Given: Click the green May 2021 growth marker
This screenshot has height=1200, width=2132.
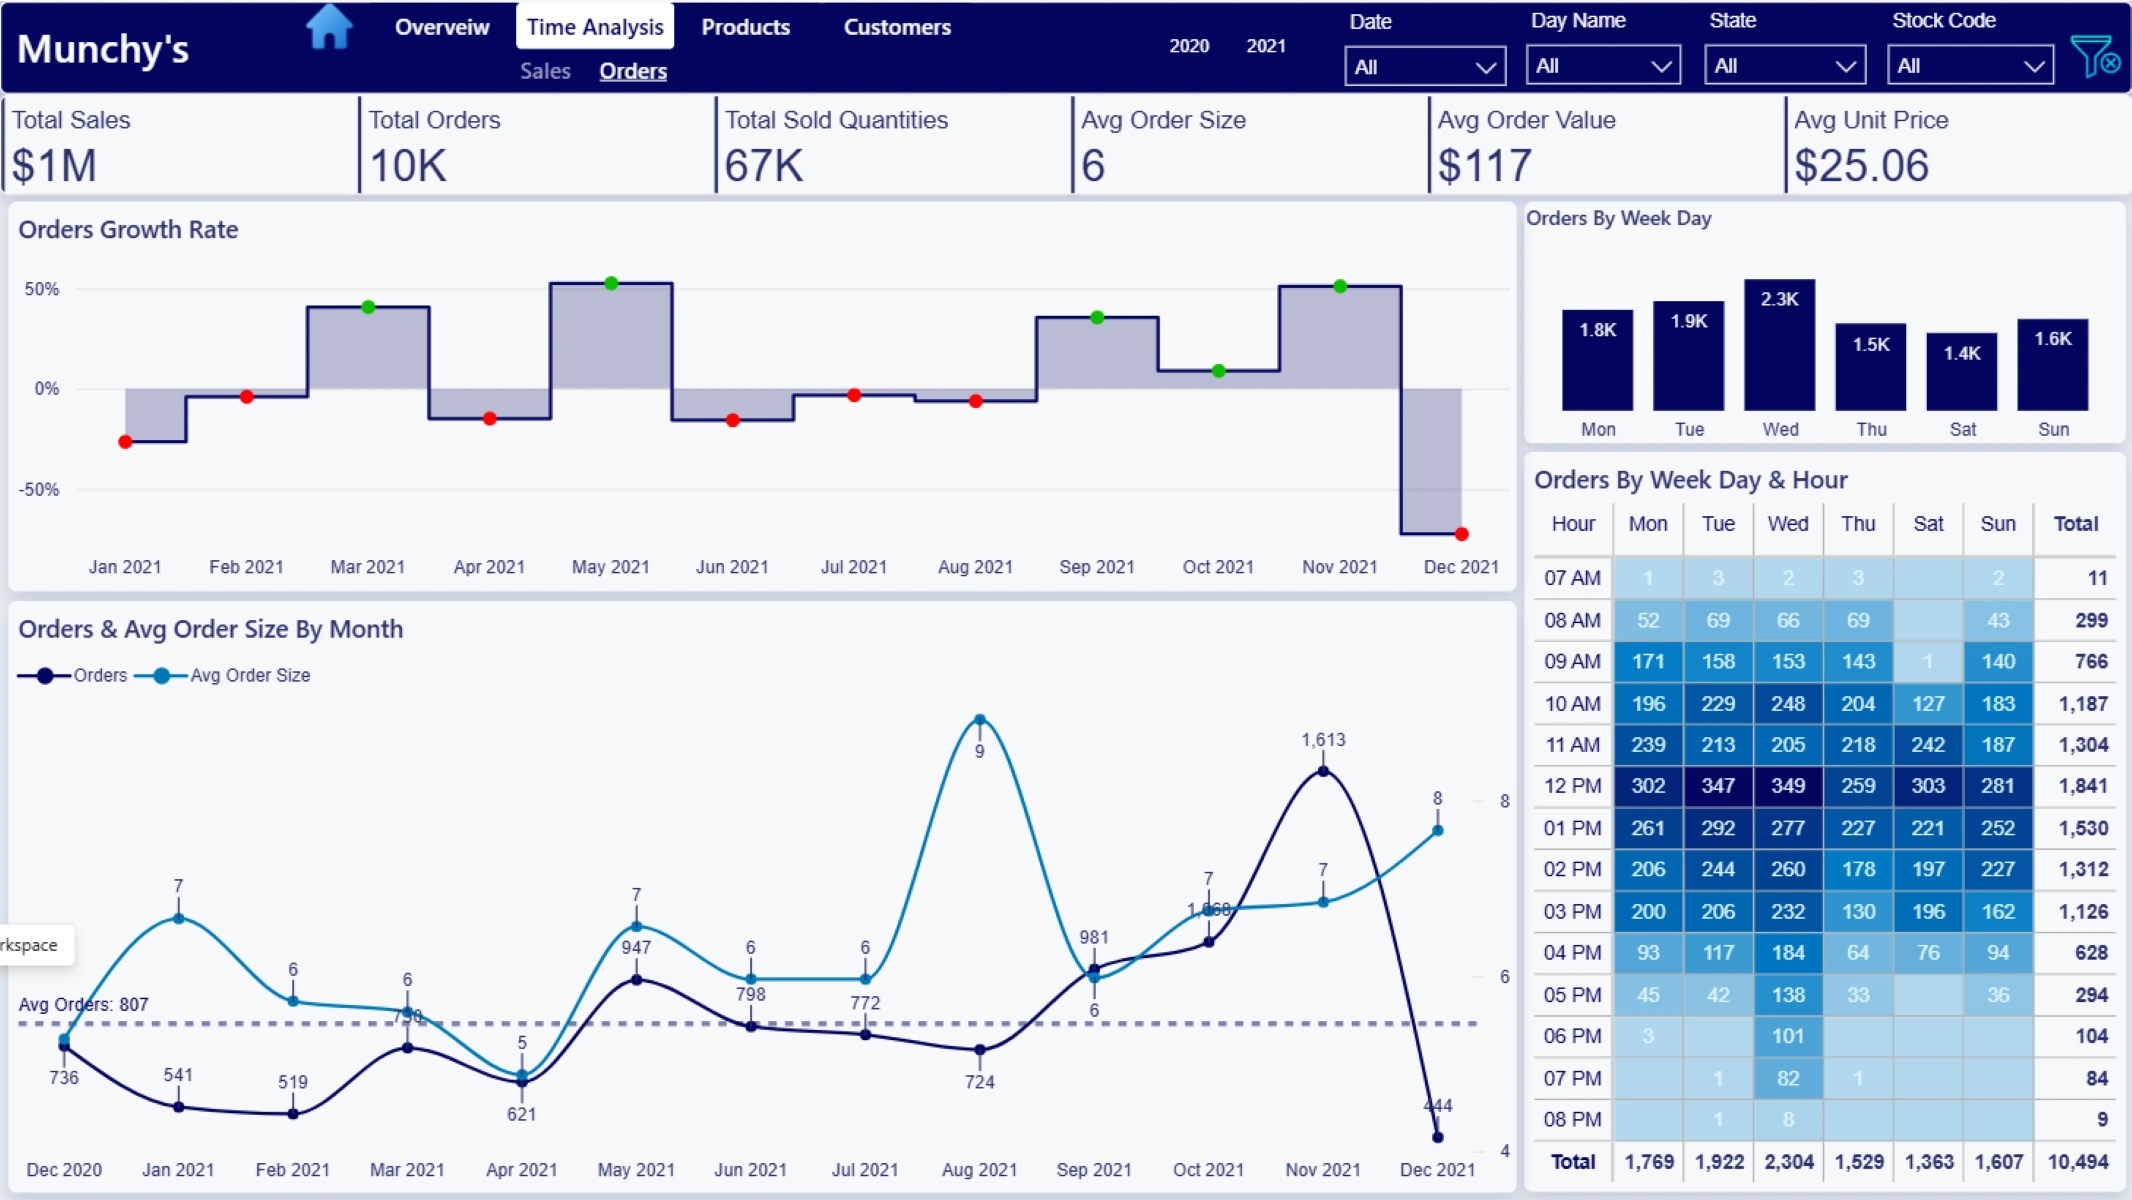Looking at the screenshot, I should pyautogui.click(x=611, y=284).
